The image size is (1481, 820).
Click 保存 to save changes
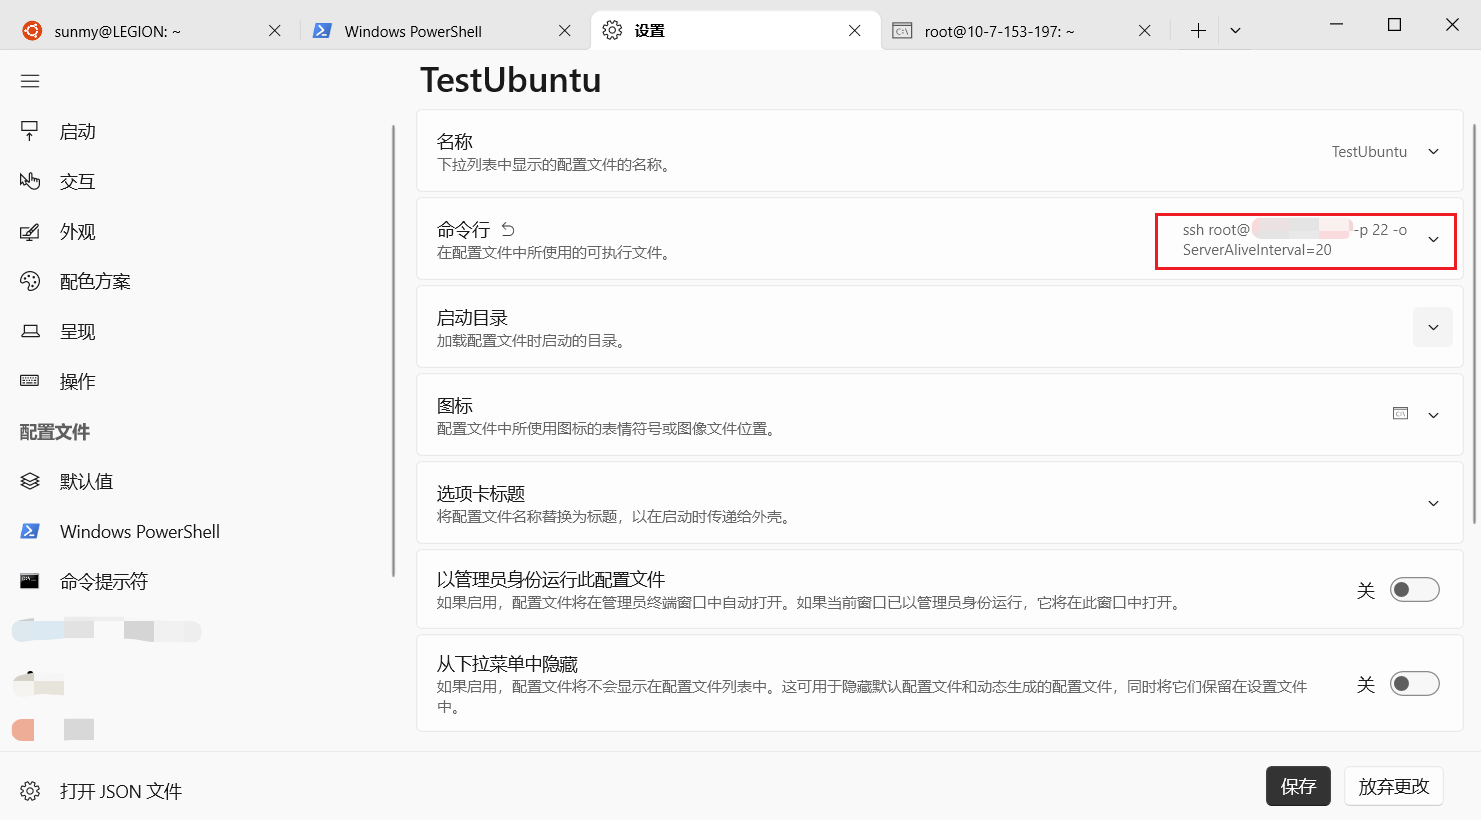click(x=1298, y=786)
